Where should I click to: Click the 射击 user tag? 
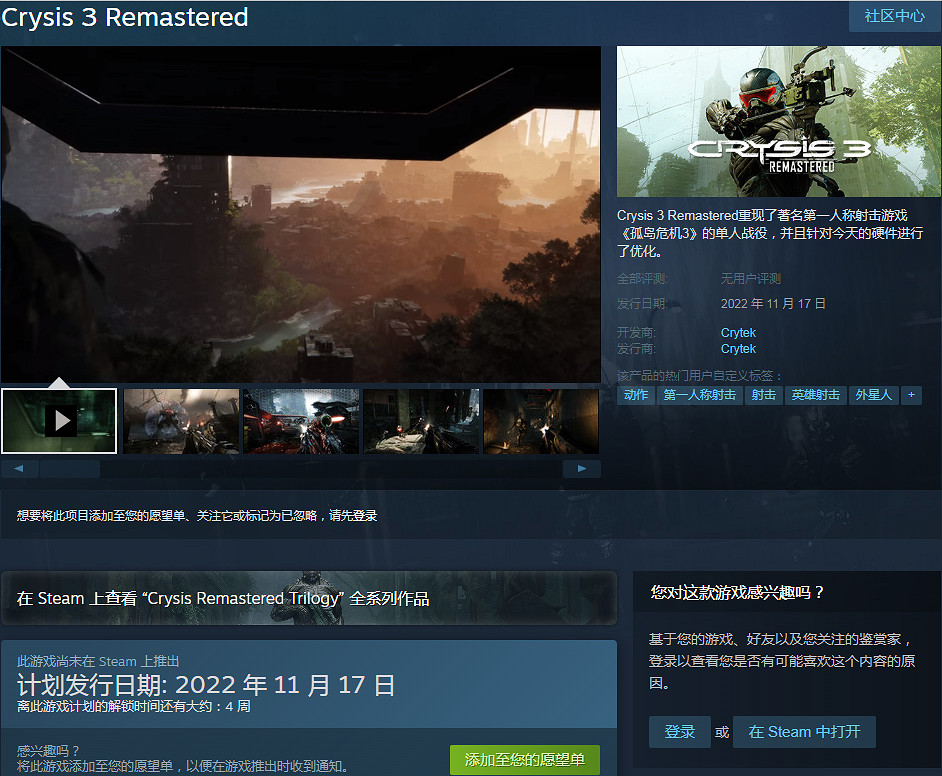pos(763,395)
